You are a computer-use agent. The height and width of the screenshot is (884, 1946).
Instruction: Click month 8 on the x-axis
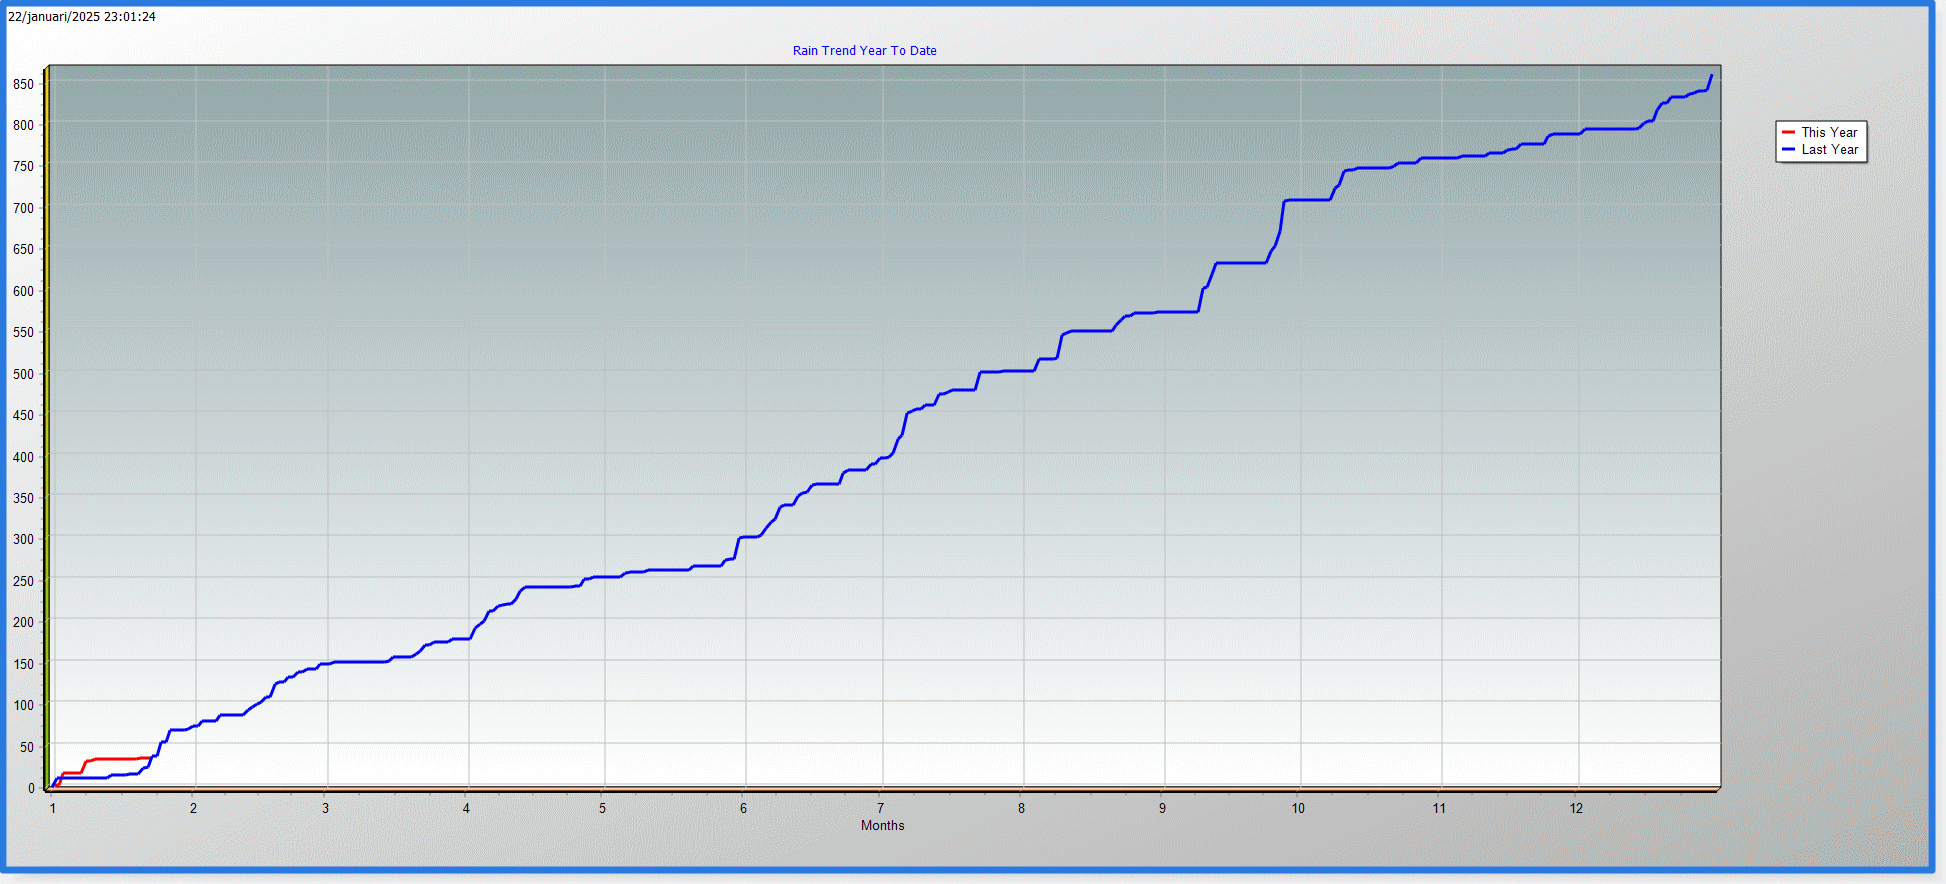tap(1021, 808)
